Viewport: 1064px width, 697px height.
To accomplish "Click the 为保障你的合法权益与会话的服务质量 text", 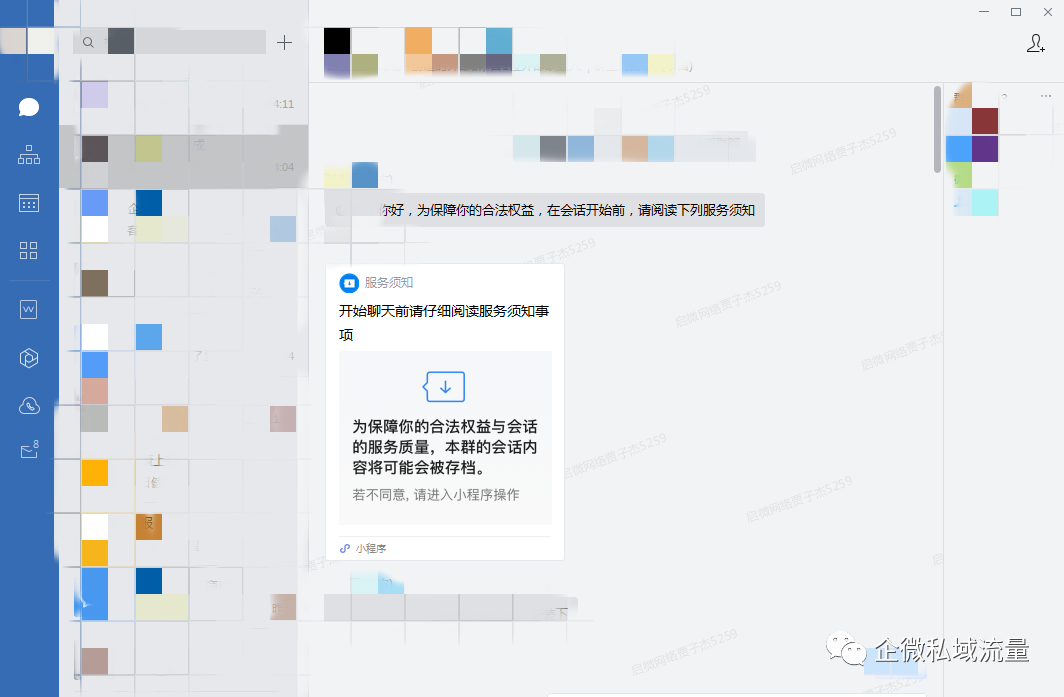I will [x=444, y=447].
